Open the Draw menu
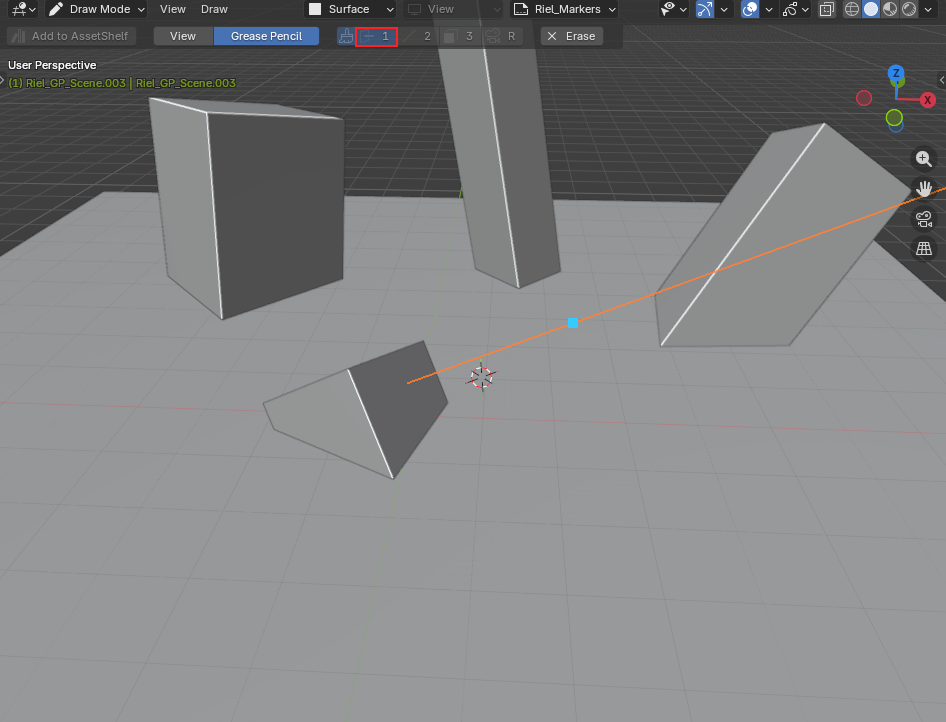This screenshot has width=946, height=722. (214, 9)
